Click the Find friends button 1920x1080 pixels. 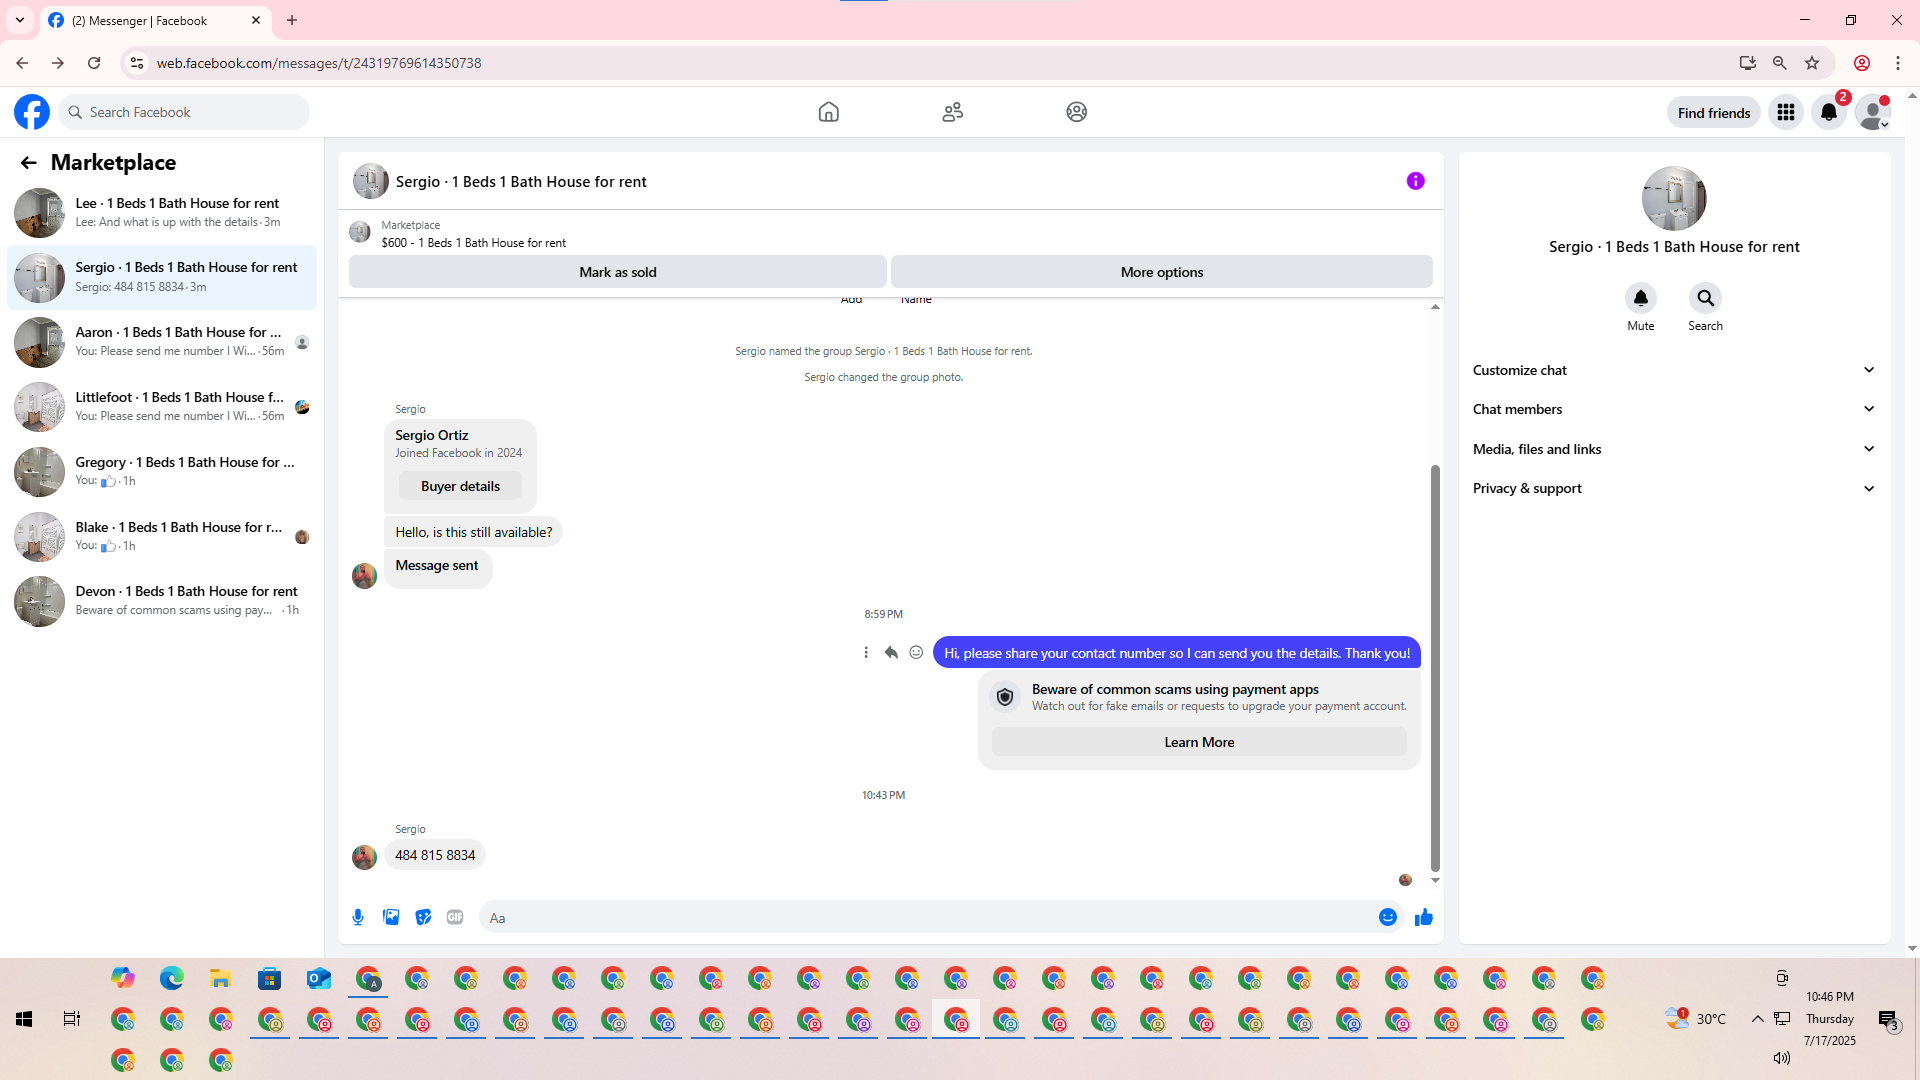1714,113
